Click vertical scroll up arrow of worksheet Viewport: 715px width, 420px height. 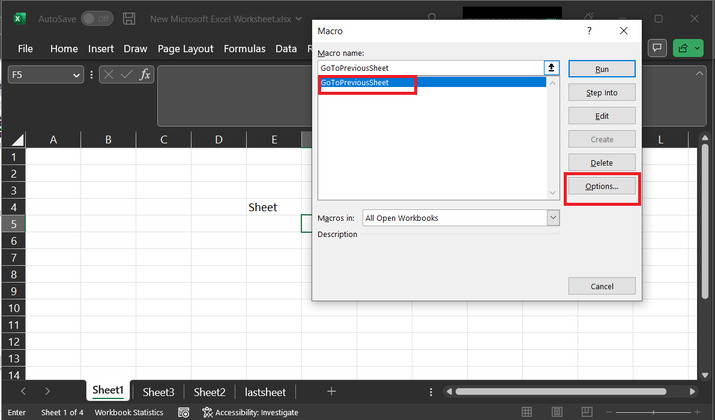[705, 138]
